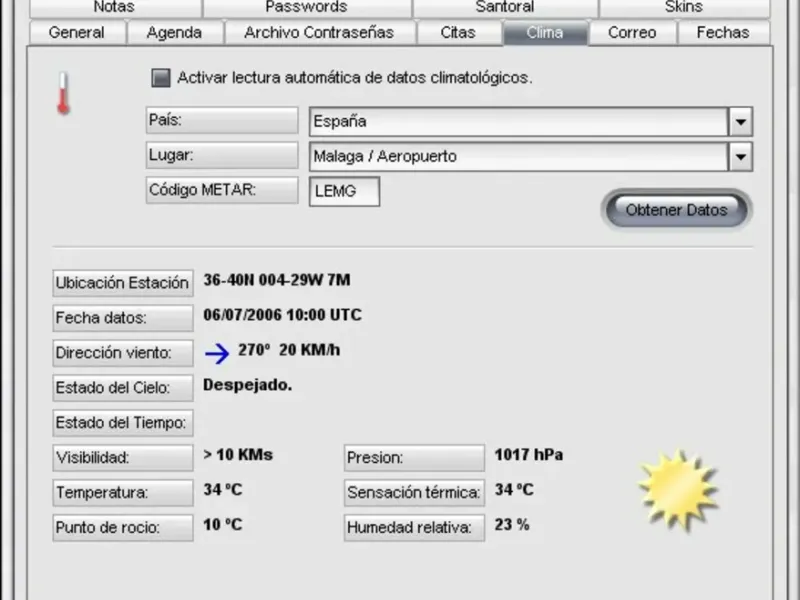Screen dimensions: 800x600
Task: Click the dew point value 10 ºC
Action: pos(222,524)
